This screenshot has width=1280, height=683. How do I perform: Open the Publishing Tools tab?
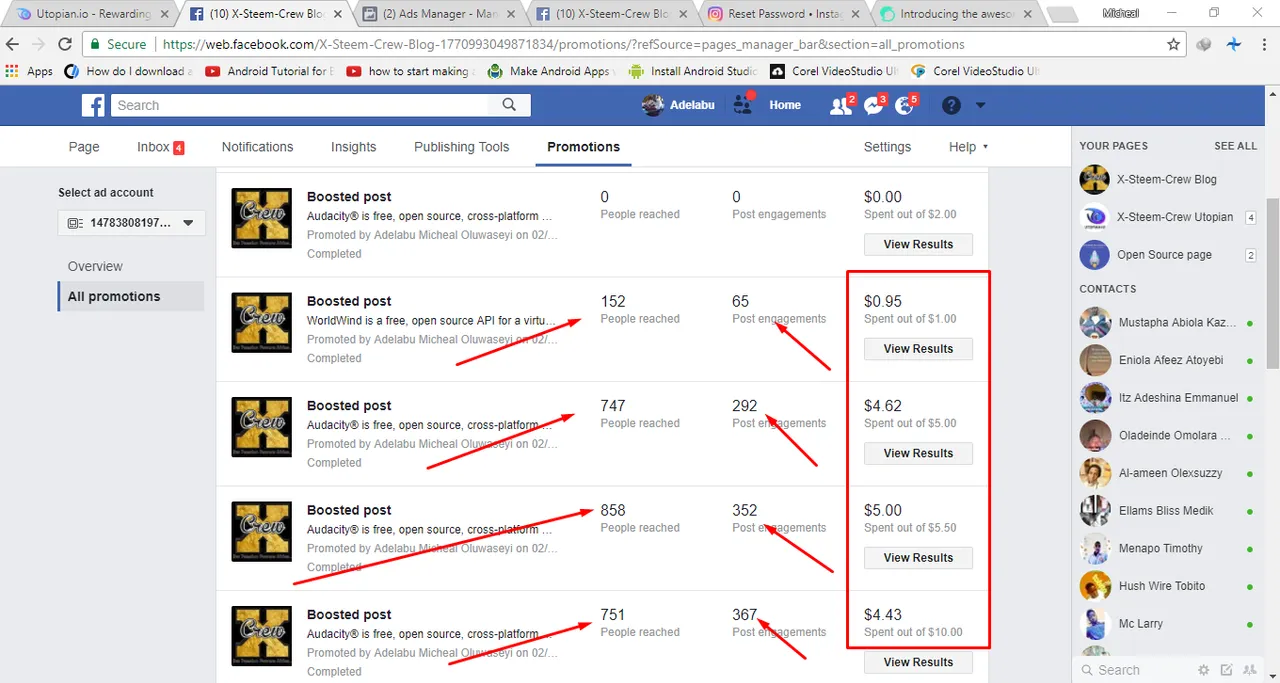coord(461,147)
